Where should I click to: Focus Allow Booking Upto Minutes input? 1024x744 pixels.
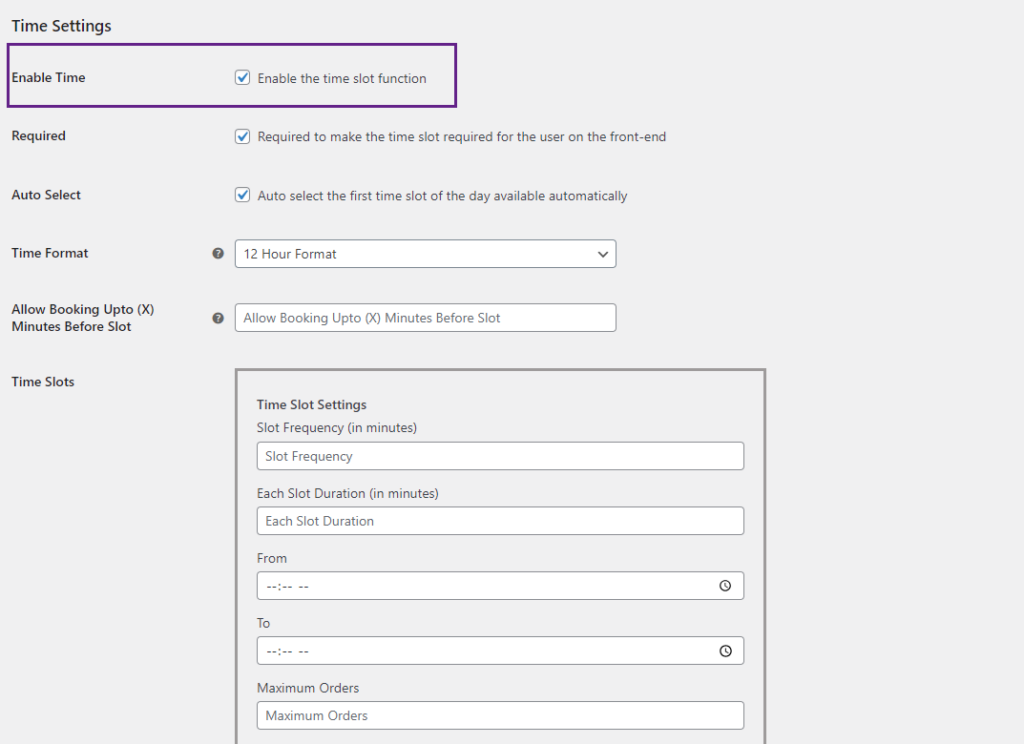425,317
